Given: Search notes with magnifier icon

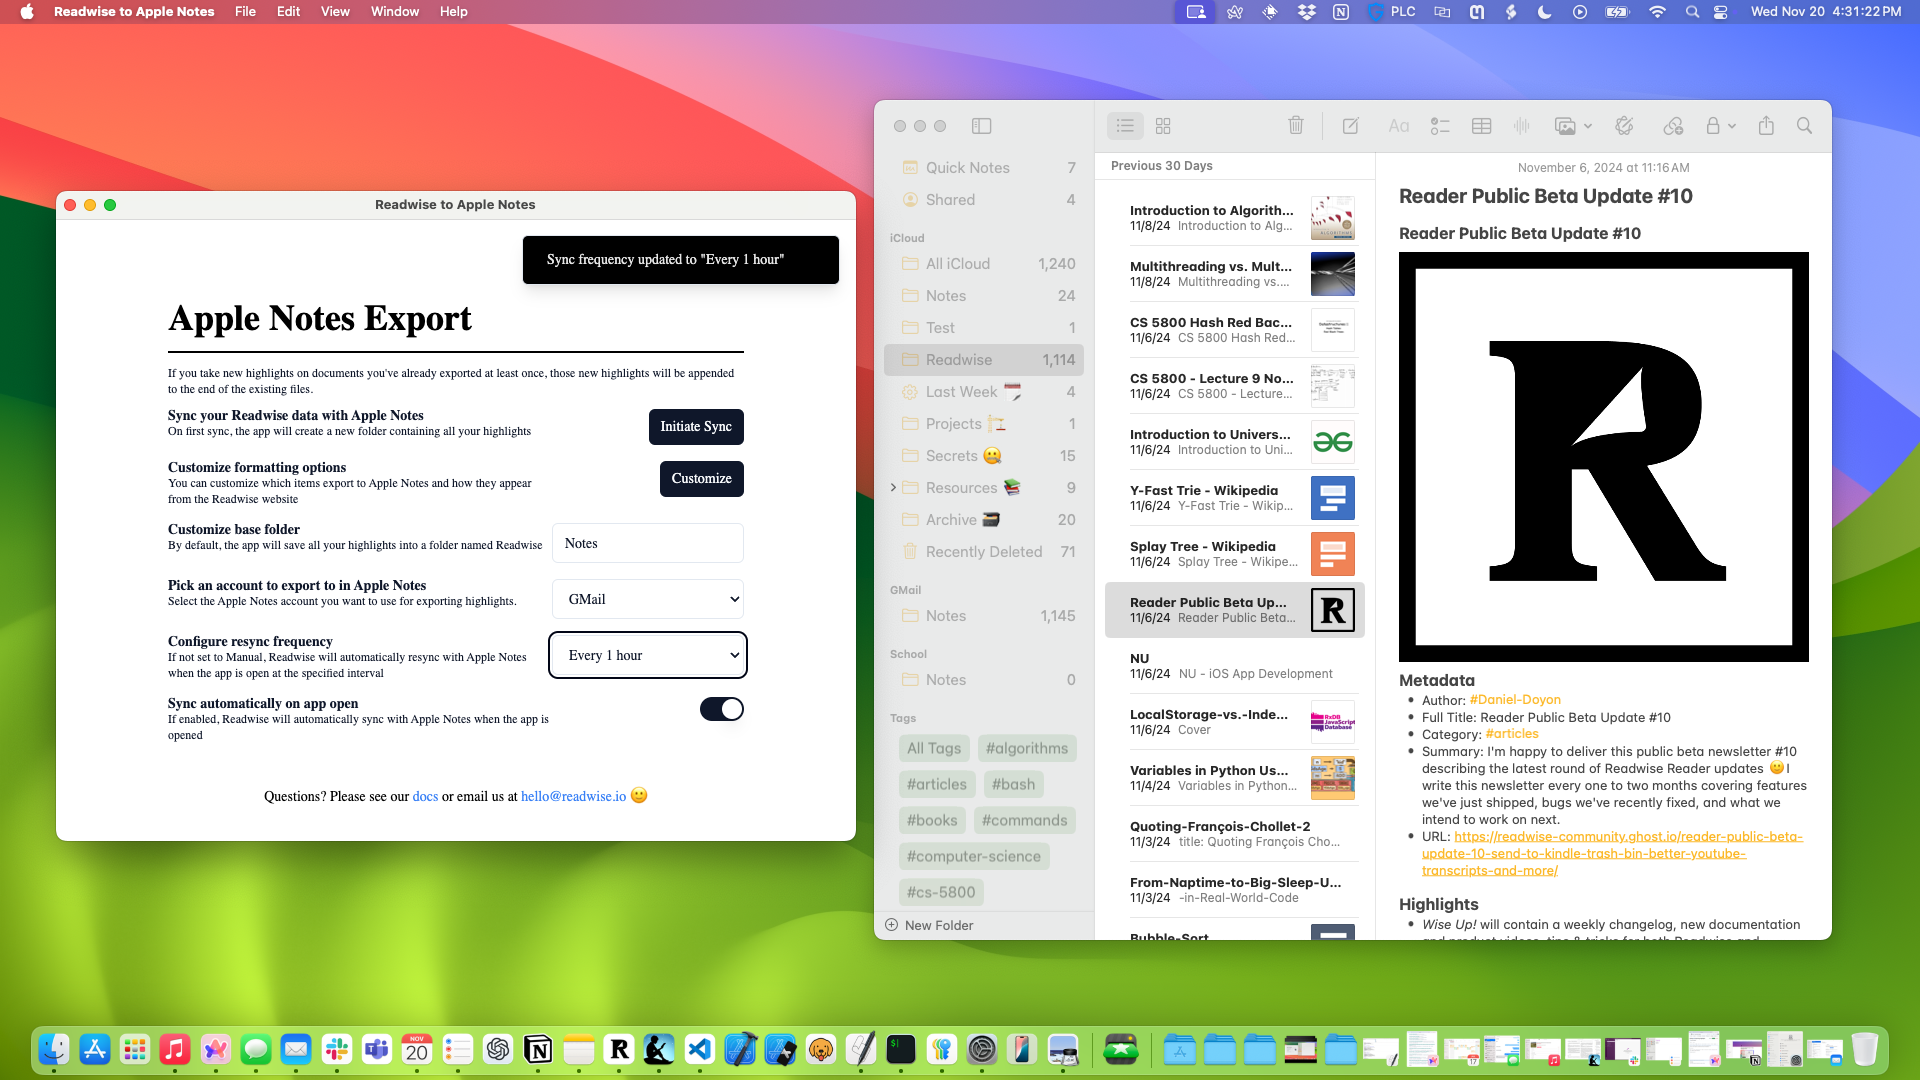Looking at the screenshot, I should click(x=1804, y=126).
